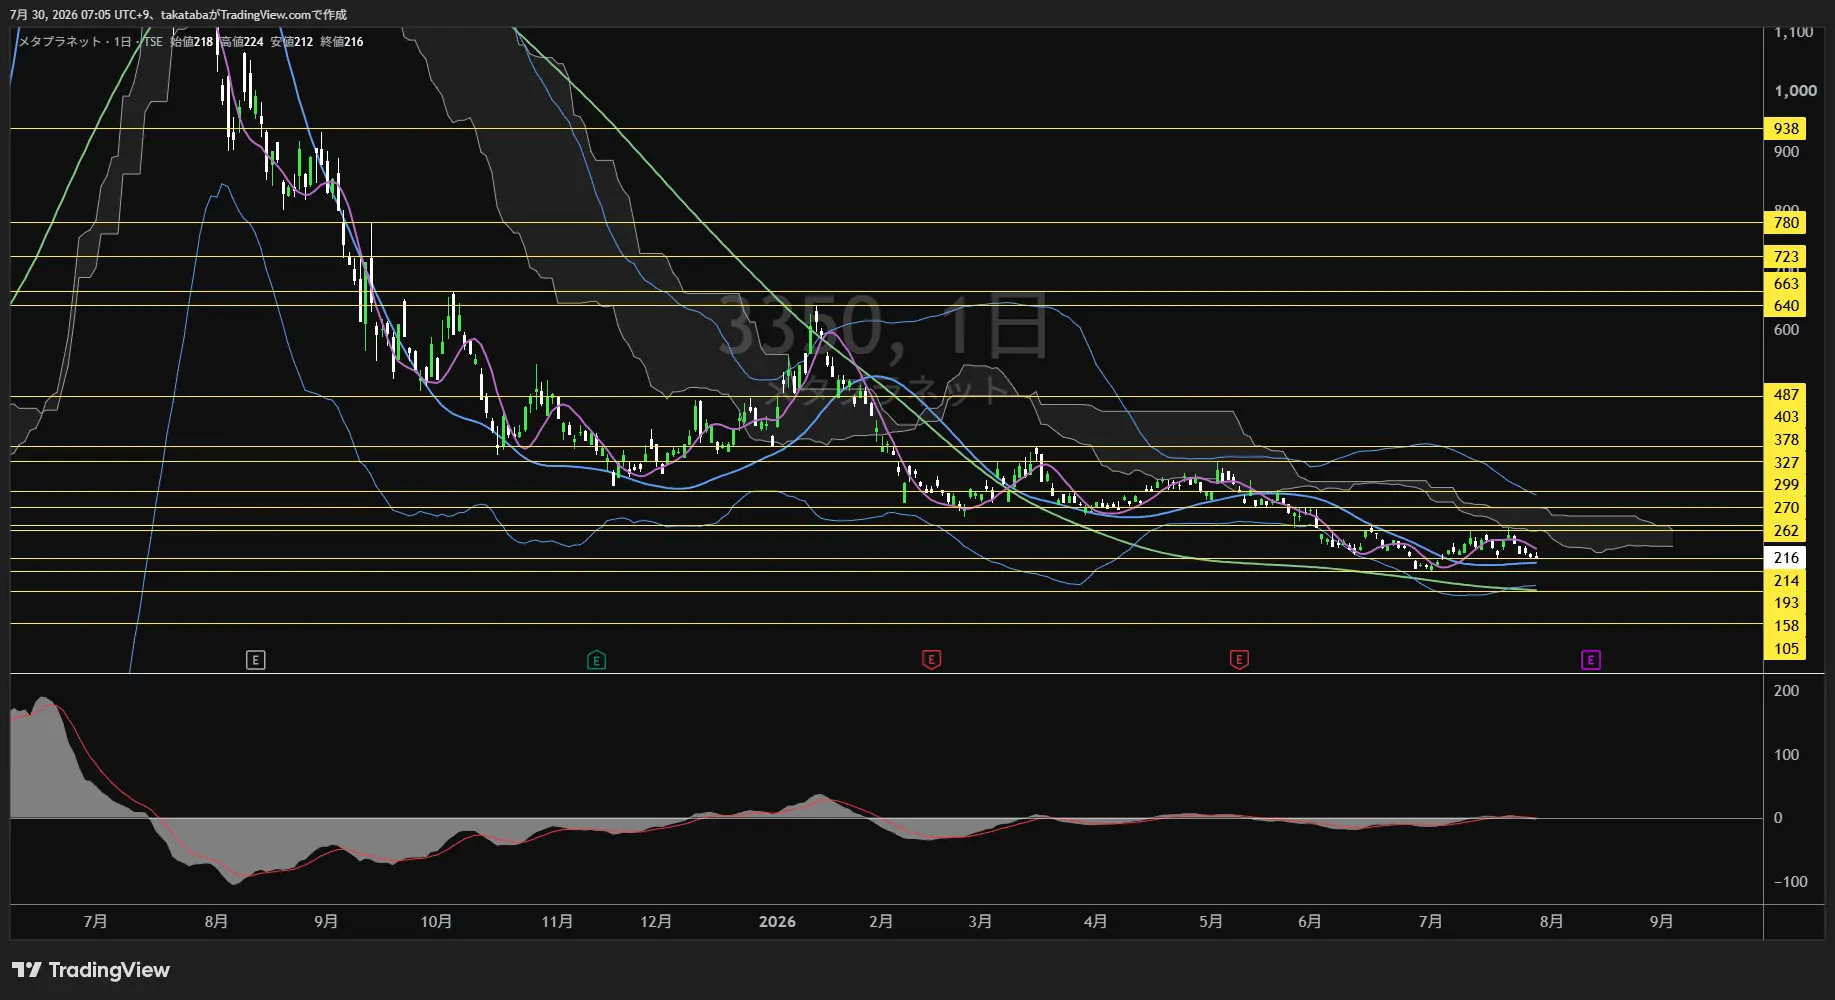Select the 780 price level label
This screenshot has width=1835, height=1000.
coord(1785,223)
